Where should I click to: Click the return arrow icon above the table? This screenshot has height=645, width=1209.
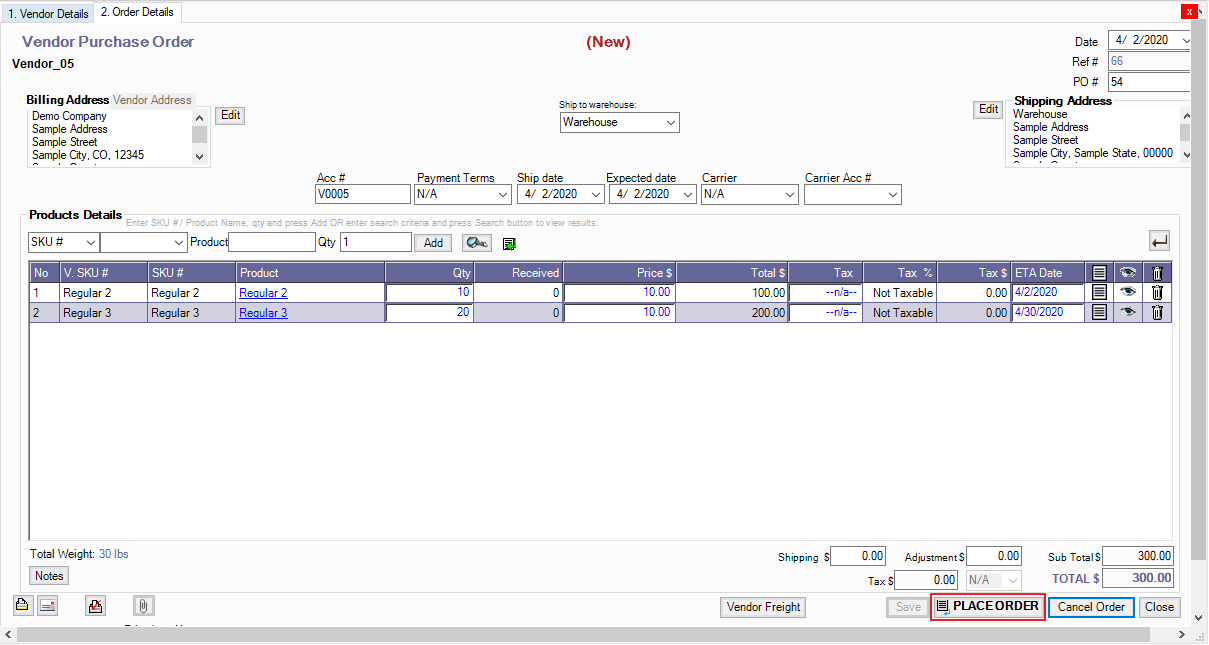coord(1159,241)
